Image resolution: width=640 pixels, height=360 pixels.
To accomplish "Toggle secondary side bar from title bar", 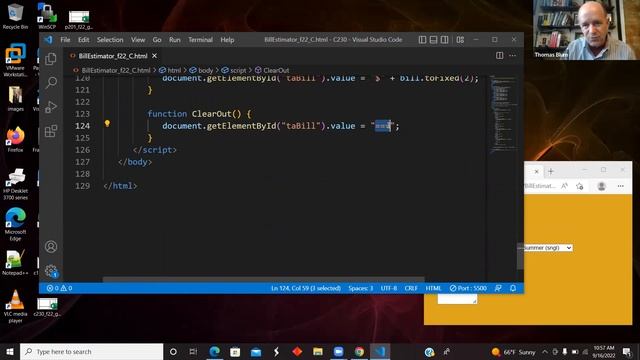I will pos(444,40).
